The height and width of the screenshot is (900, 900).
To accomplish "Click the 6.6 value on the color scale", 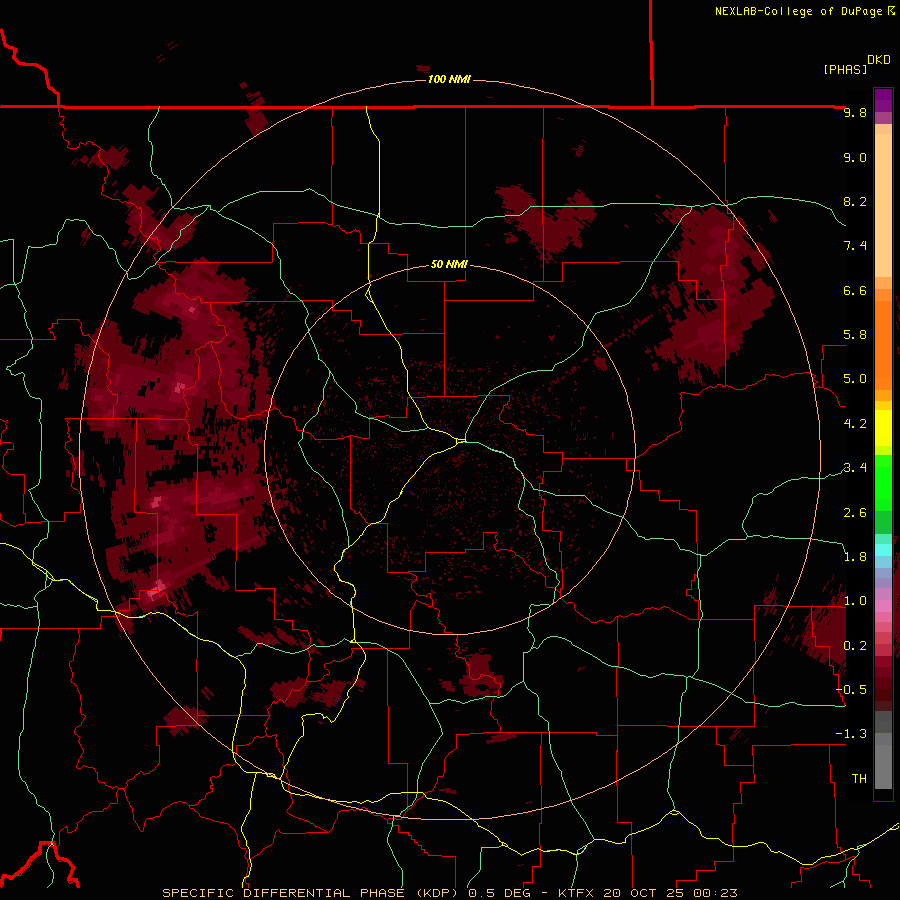I will coord(855,290).
